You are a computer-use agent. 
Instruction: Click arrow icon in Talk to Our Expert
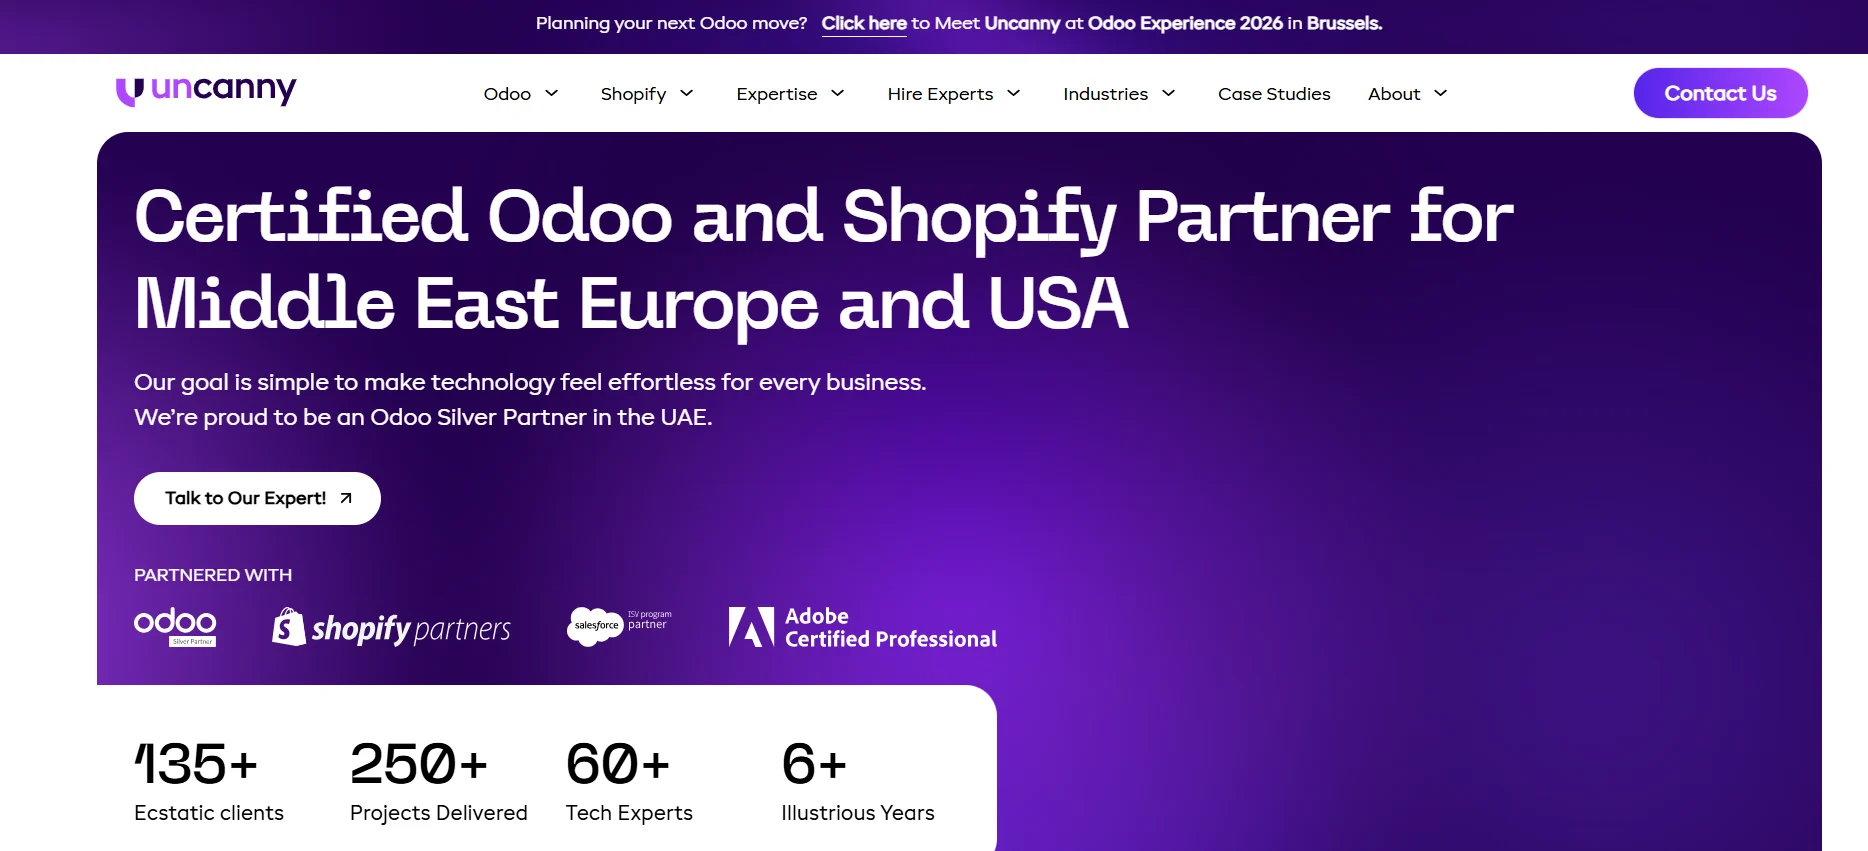[x=346, y=498]
